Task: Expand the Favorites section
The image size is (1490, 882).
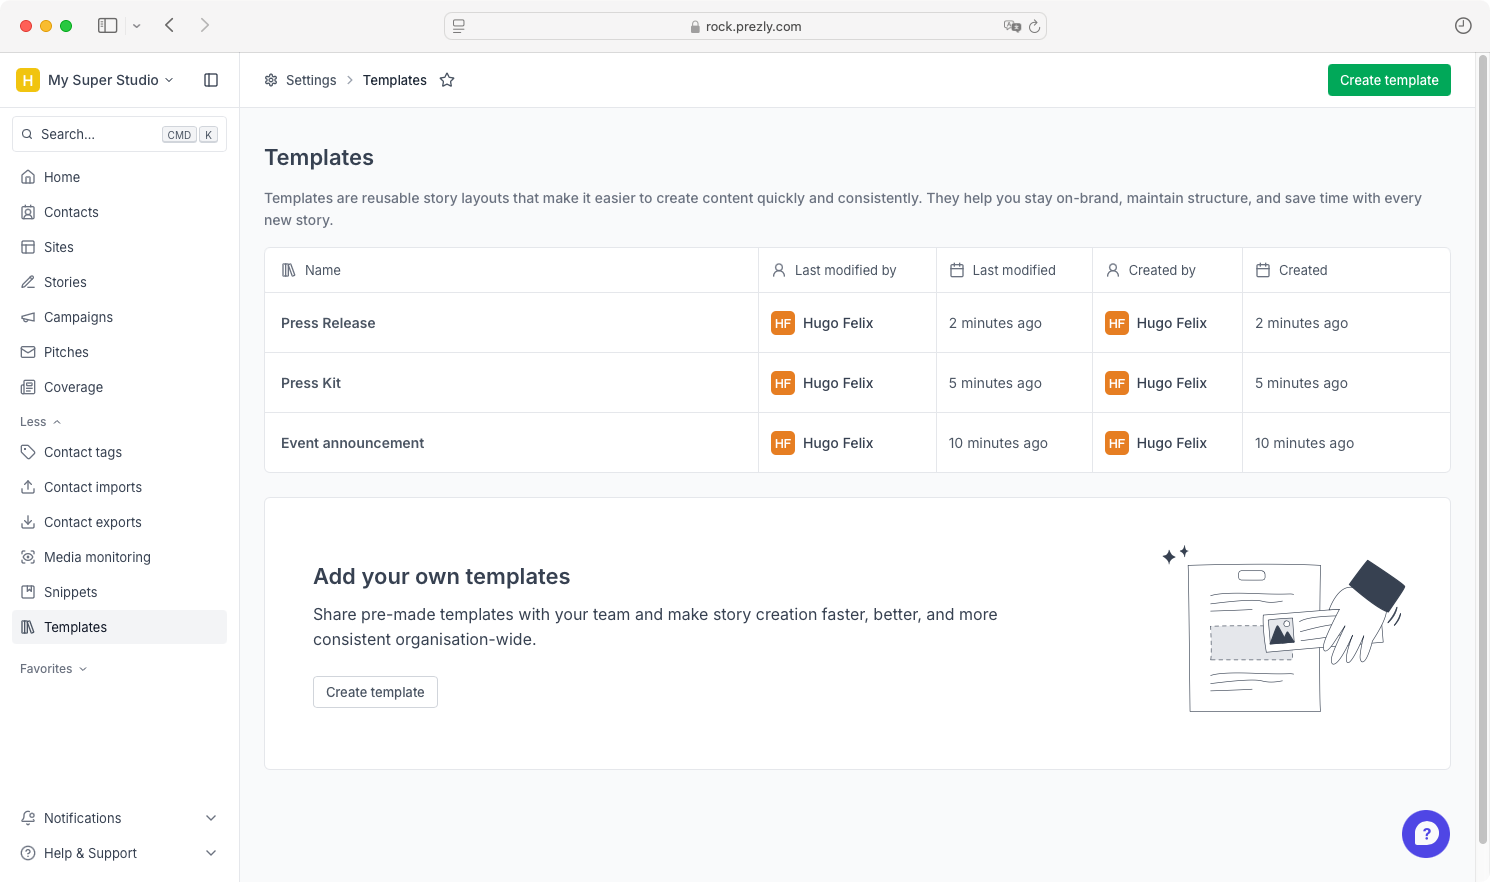Action: tap(54, 669)
